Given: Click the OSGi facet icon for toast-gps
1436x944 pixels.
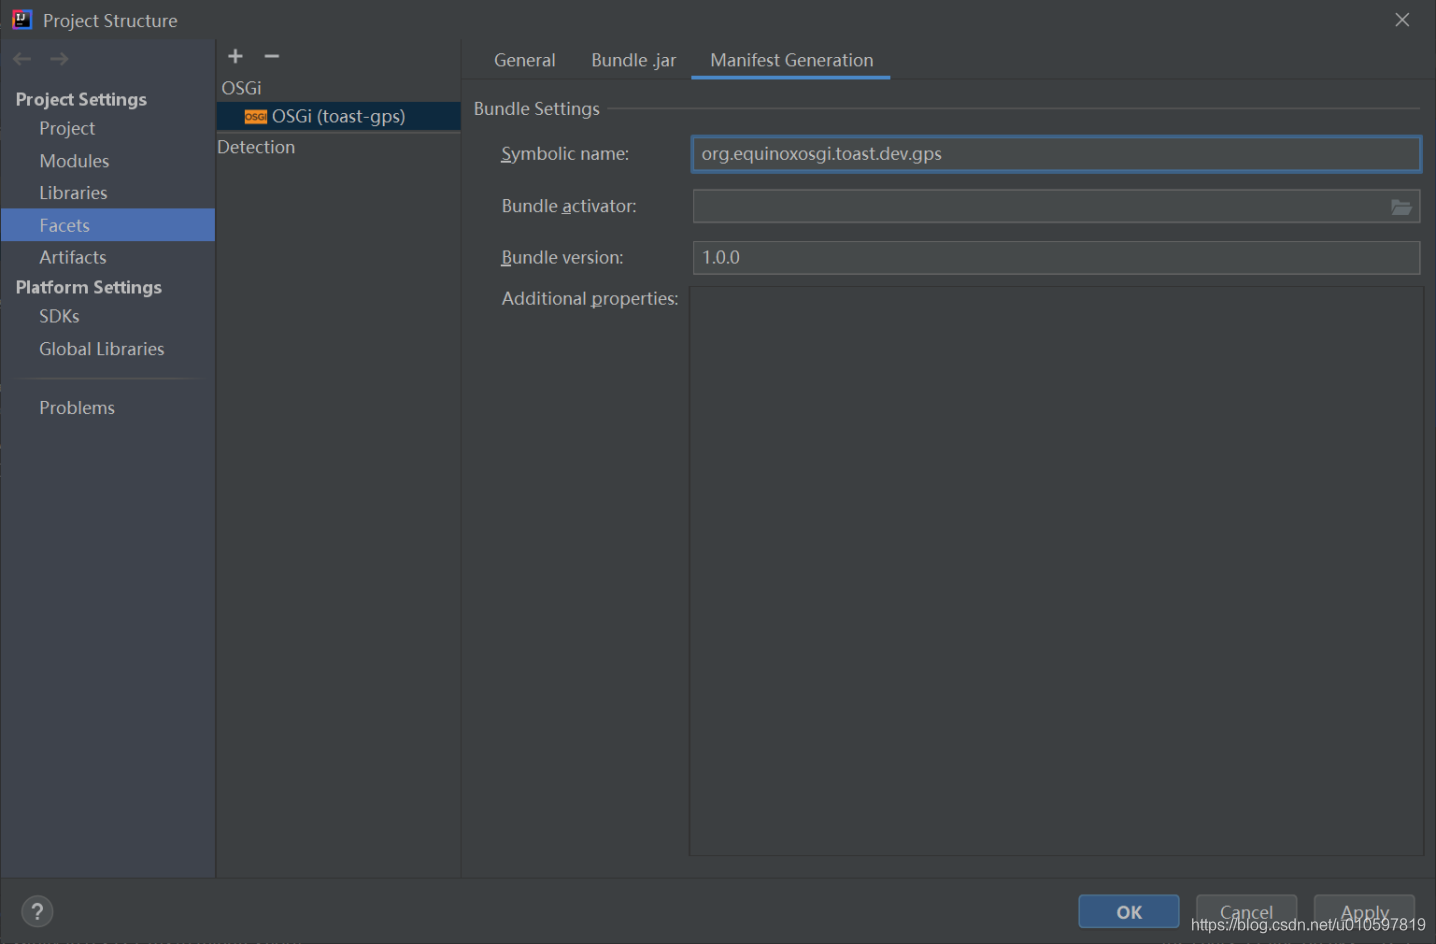Looking at the screenshot, I should pos(255,117).
